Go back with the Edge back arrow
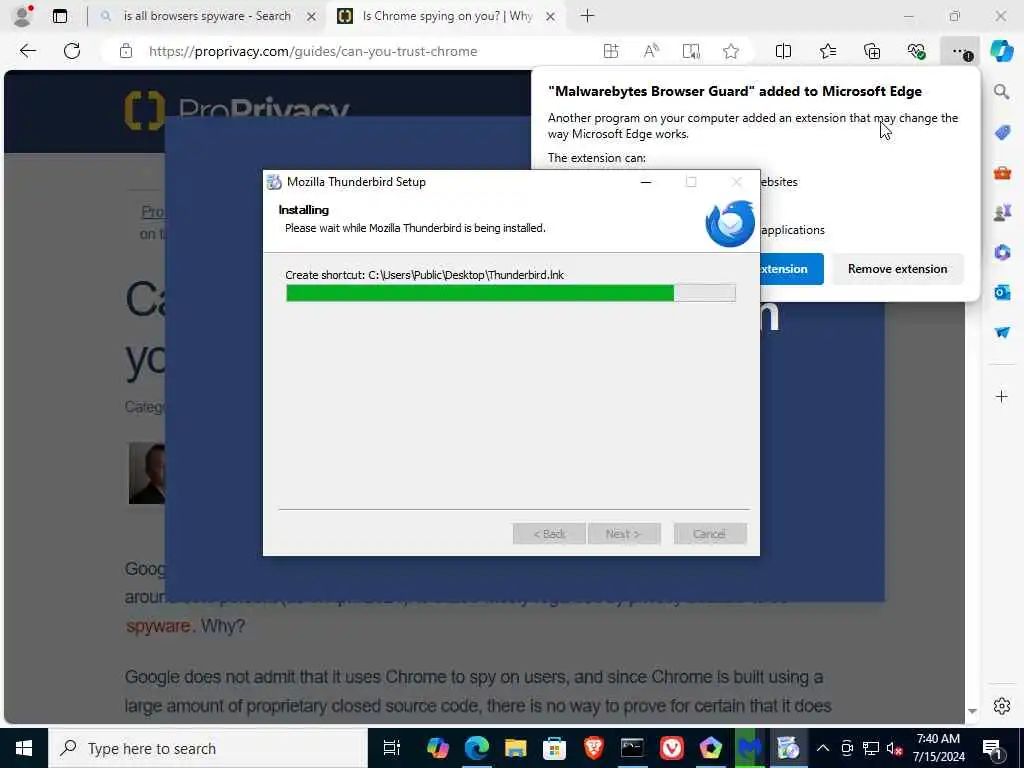 click(x=27, y=51)
